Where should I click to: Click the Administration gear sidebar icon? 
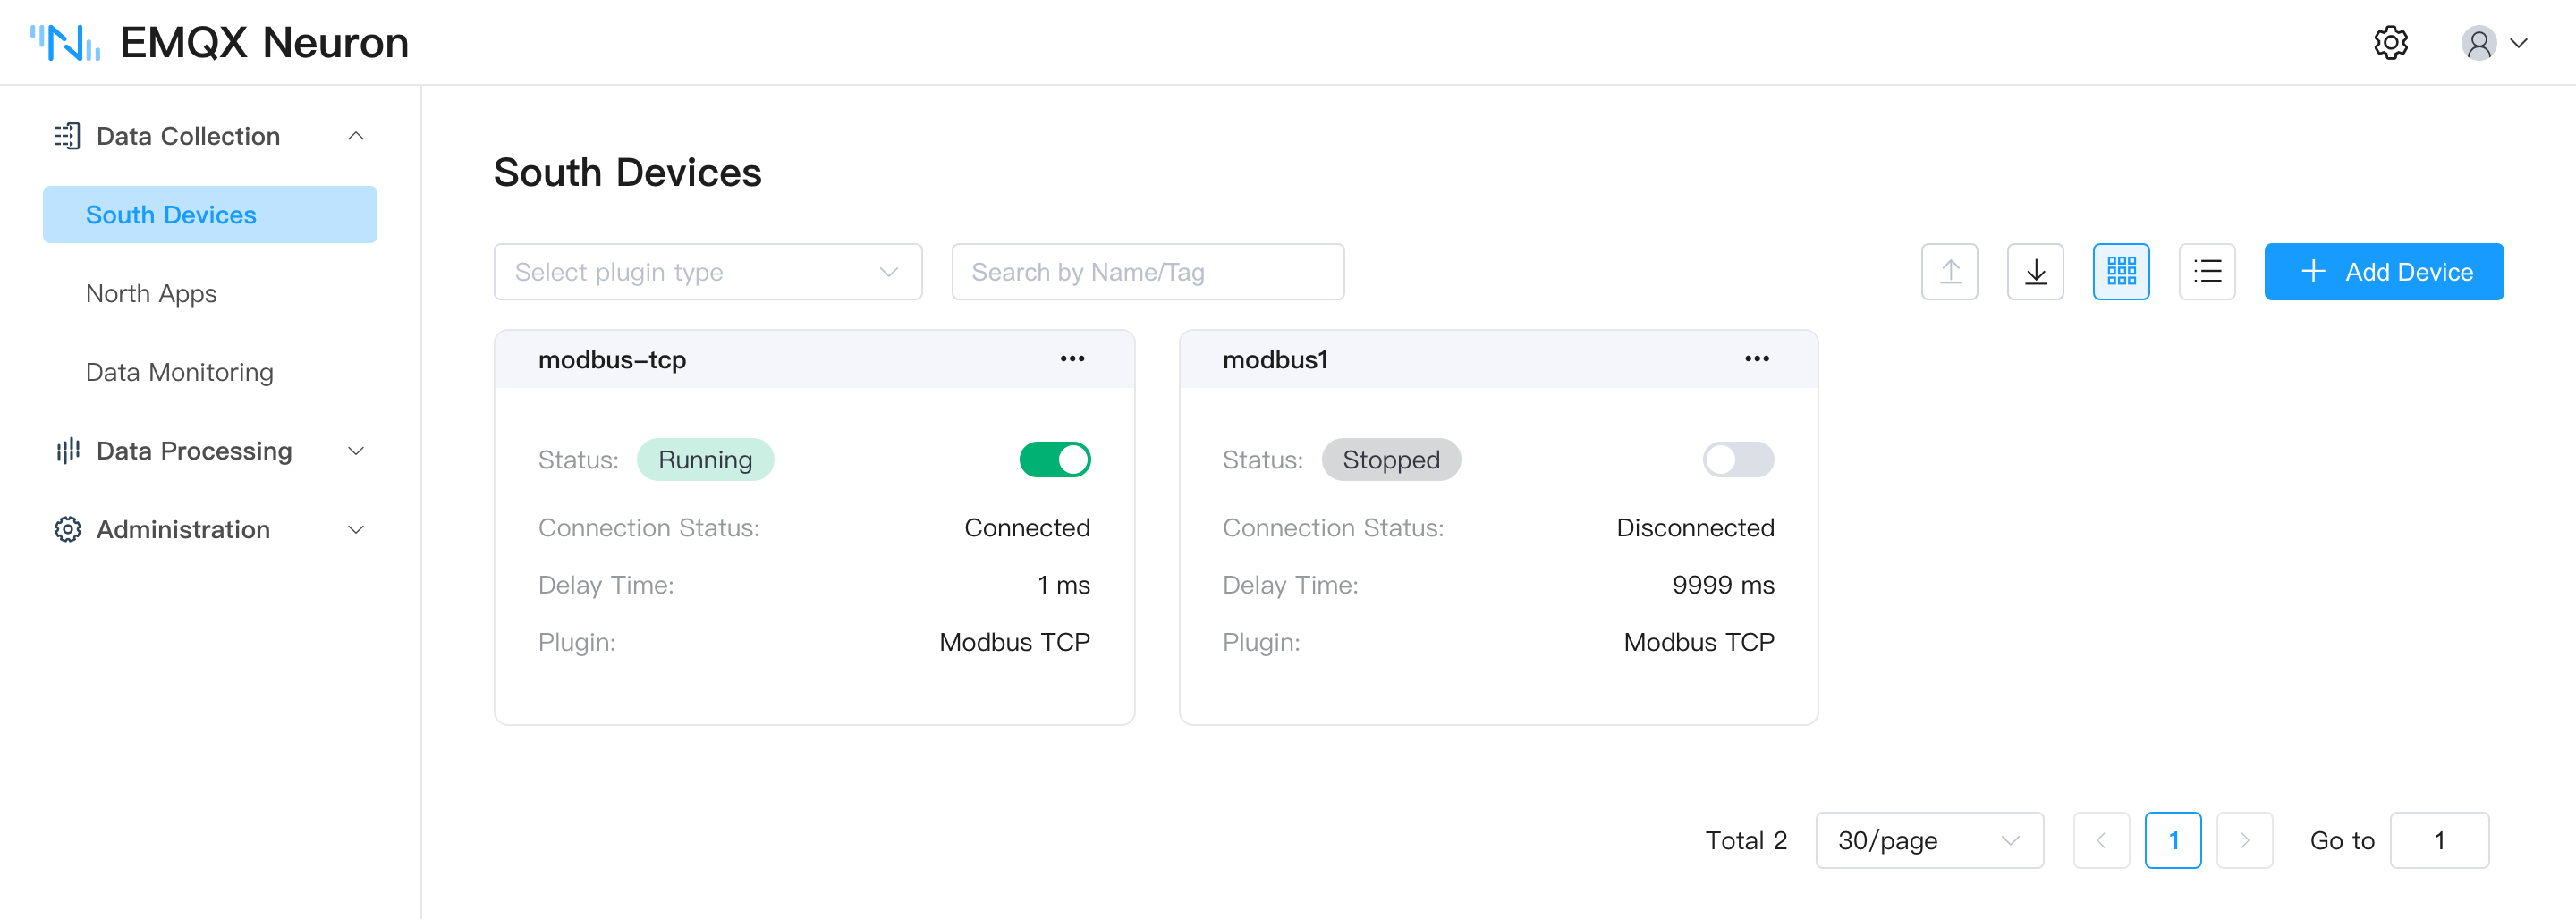[x=67, y=529]
